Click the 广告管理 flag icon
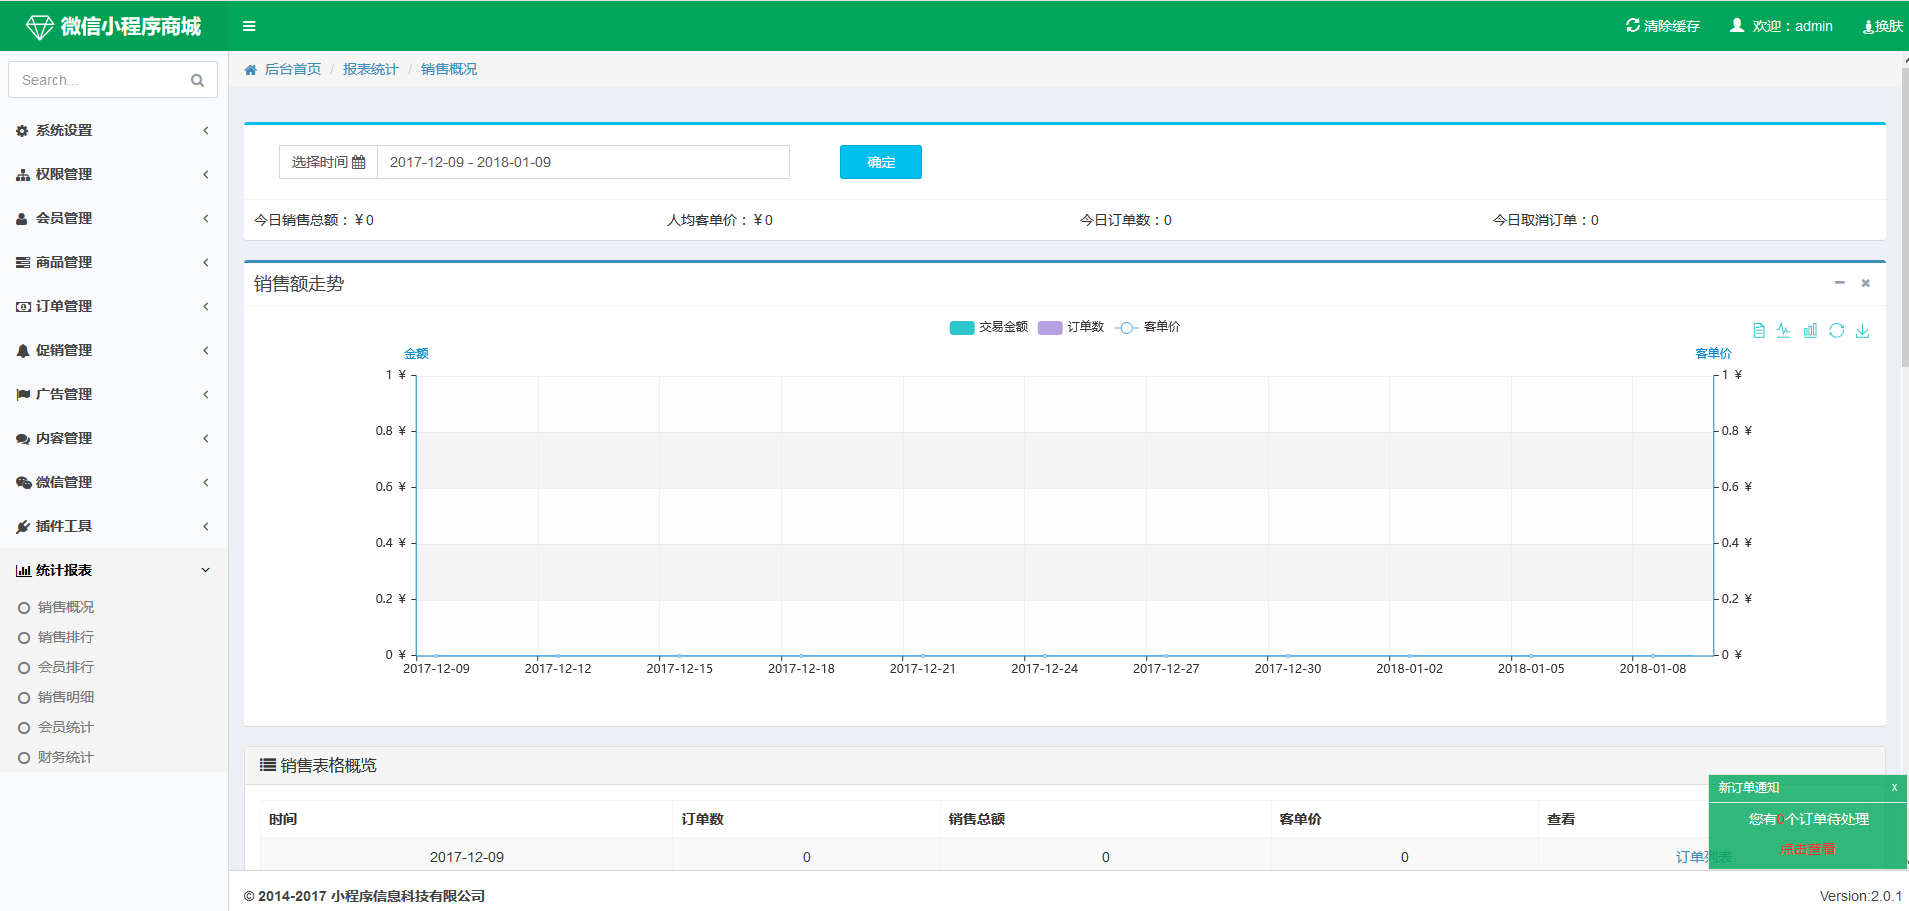 click(23, 395)
